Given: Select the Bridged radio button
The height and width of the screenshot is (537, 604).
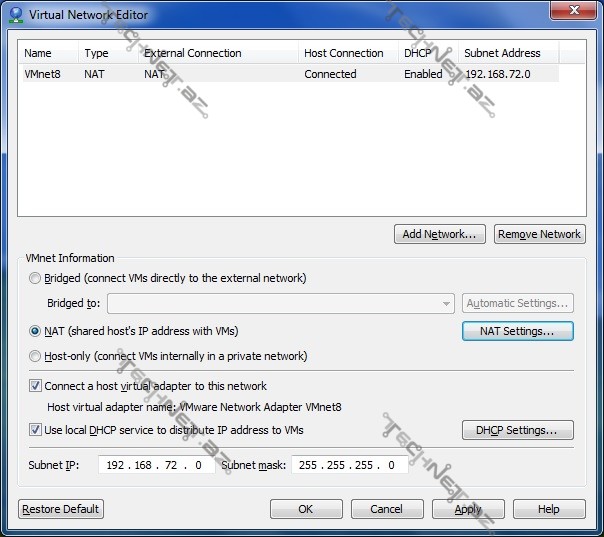Looking at the screenshot, I should [x=35, y=278].
